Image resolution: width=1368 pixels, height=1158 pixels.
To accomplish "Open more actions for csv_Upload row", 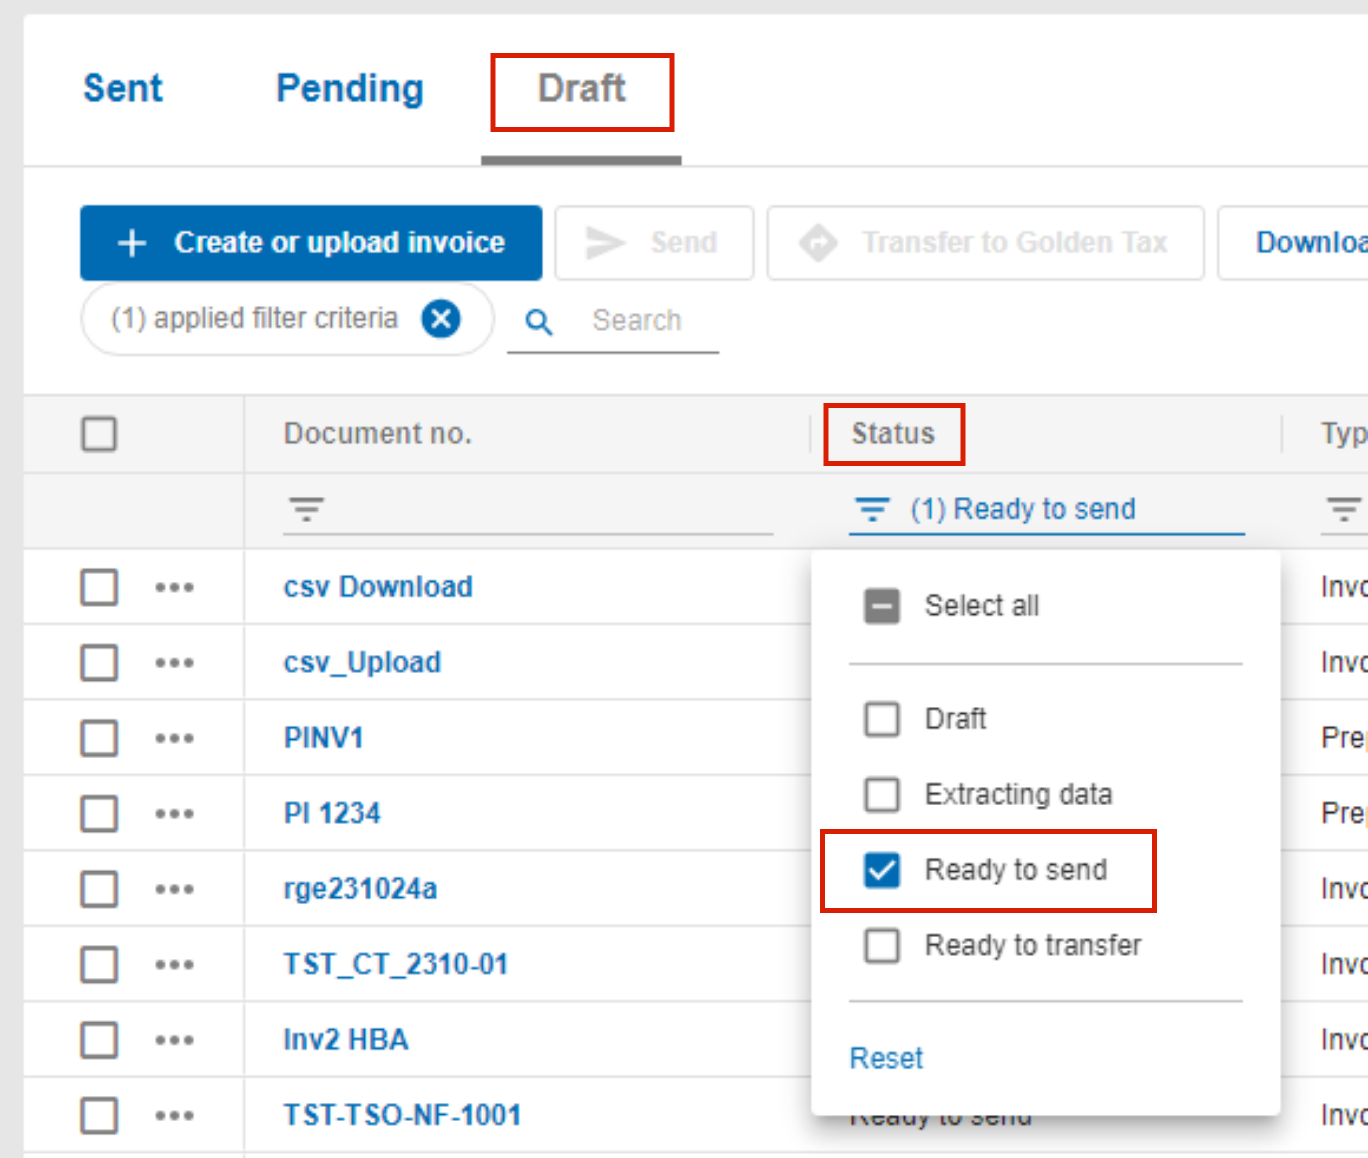I will tap(174, 663).
